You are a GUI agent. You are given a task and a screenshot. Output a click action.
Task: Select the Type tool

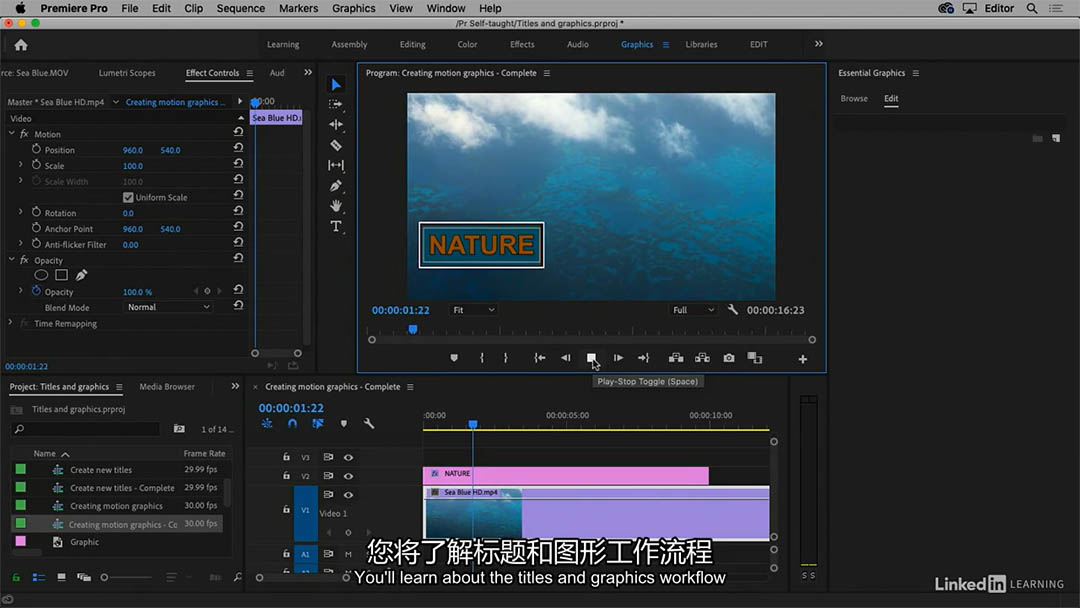pos(335,227)
